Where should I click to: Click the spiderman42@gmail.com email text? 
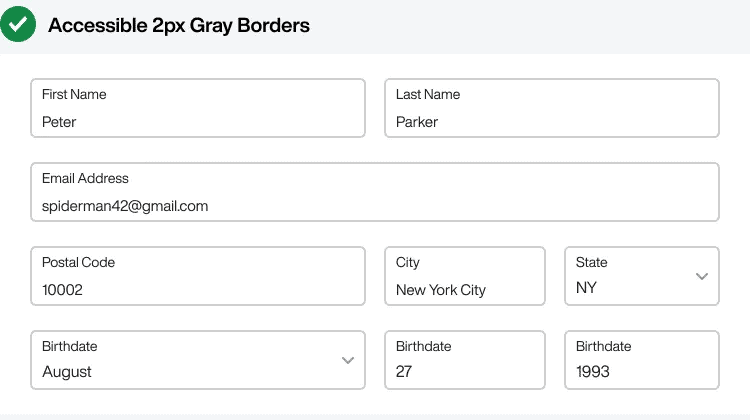coord(125,206)
